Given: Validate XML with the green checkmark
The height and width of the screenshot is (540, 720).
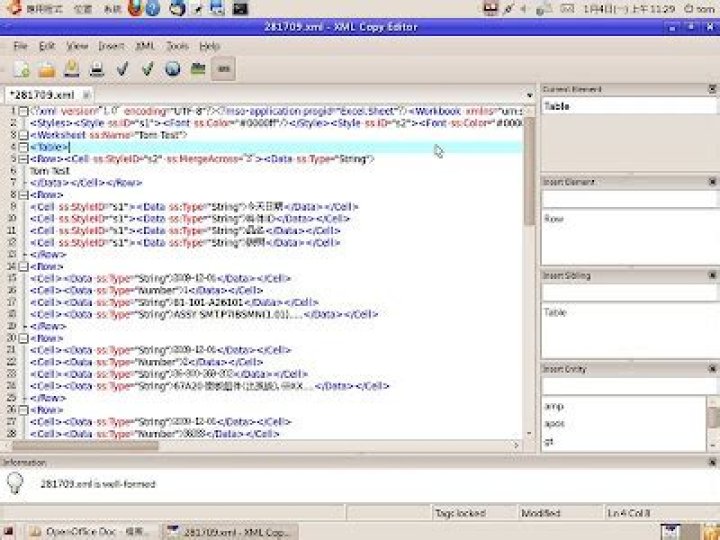Looking at the screenshot, I should tap(147, 69).
